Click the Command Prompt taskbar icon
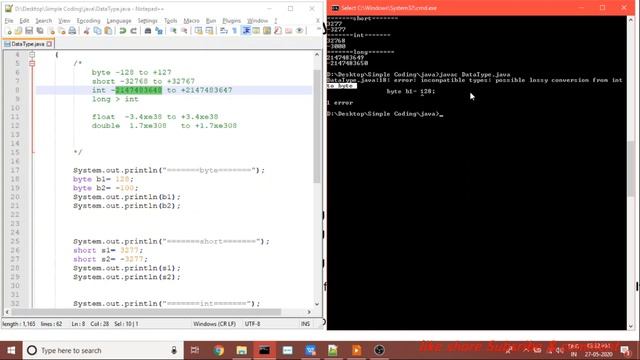Viewport: 640px width, 360px height. 264,350
